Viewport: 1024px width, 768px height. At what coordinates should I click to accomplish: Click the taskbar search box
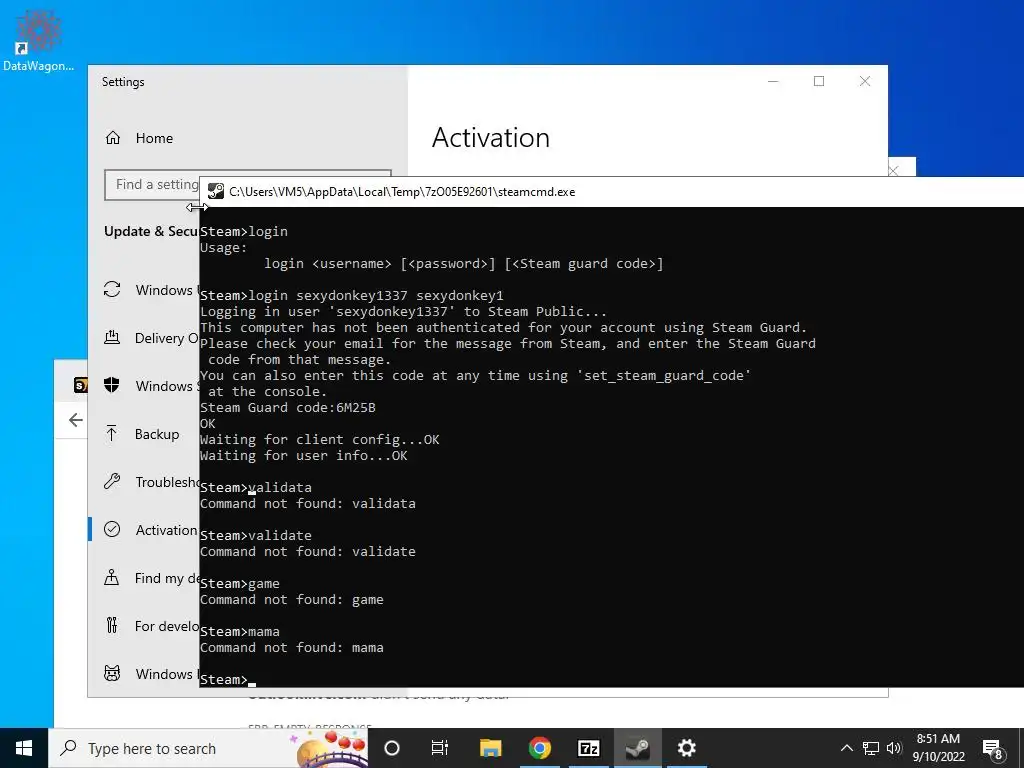[x=208, y=748]
